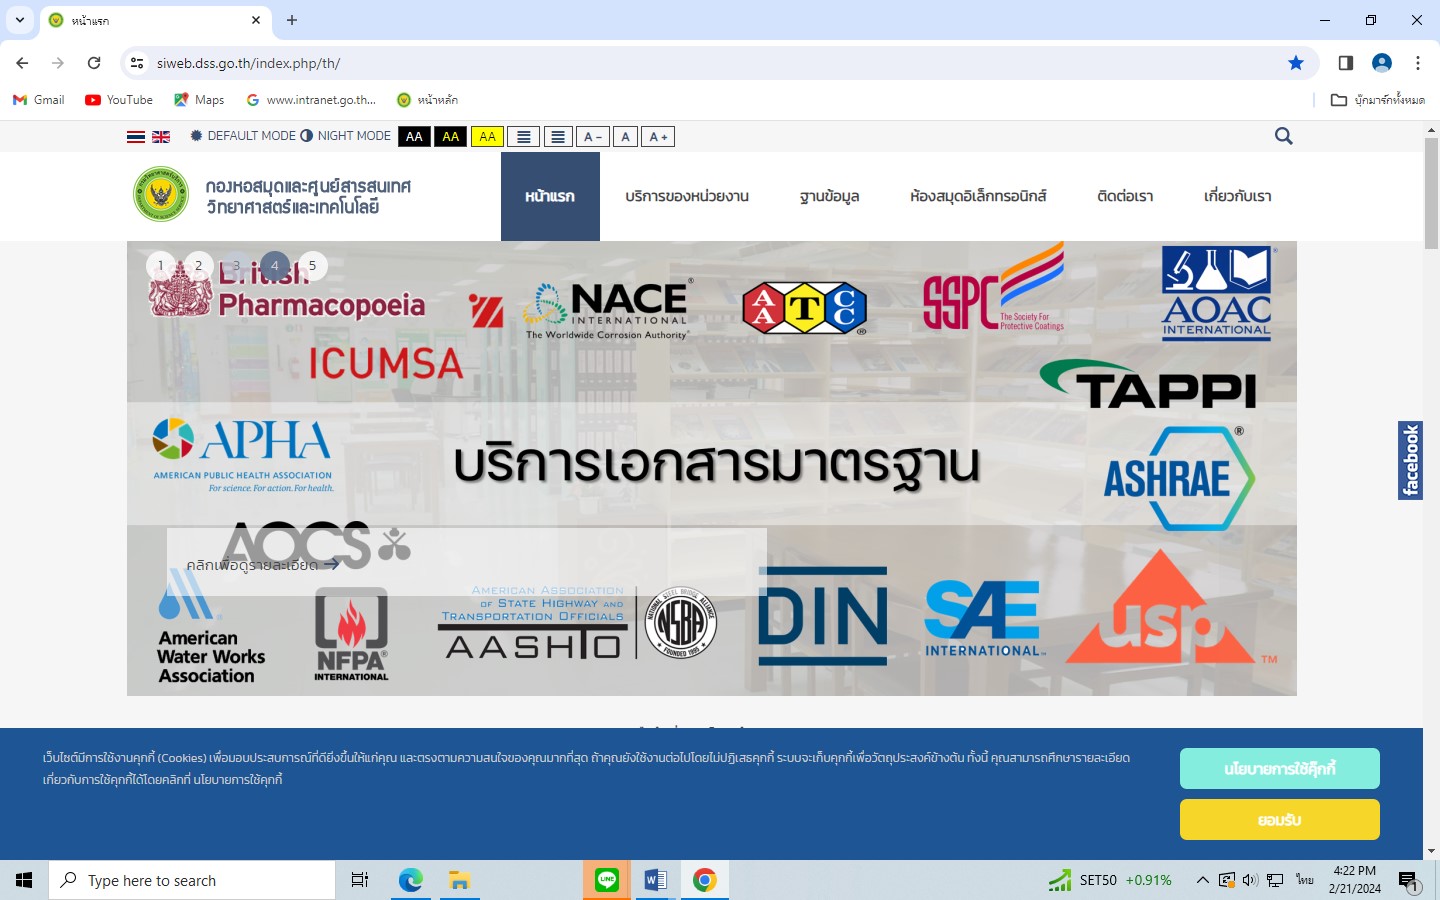Expand the ฐานข้อมูล menu

829,197
